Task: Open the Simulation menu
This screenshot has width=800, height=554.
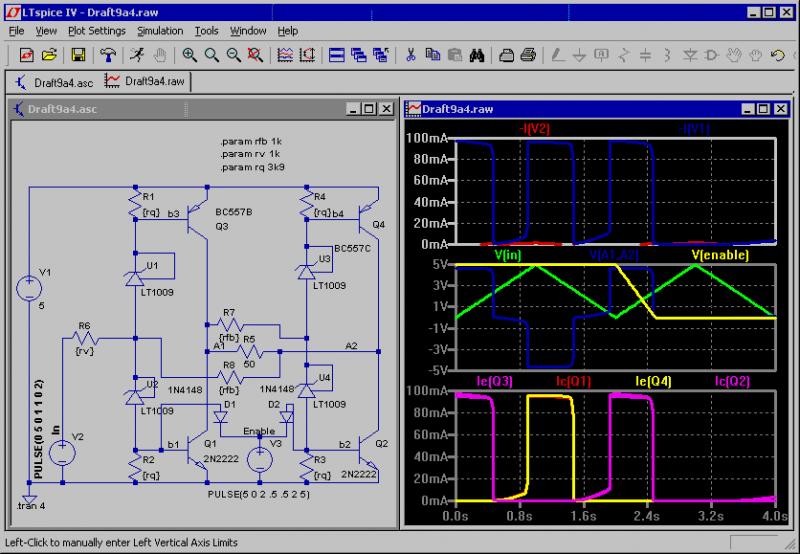Action: tap(160, 31)
